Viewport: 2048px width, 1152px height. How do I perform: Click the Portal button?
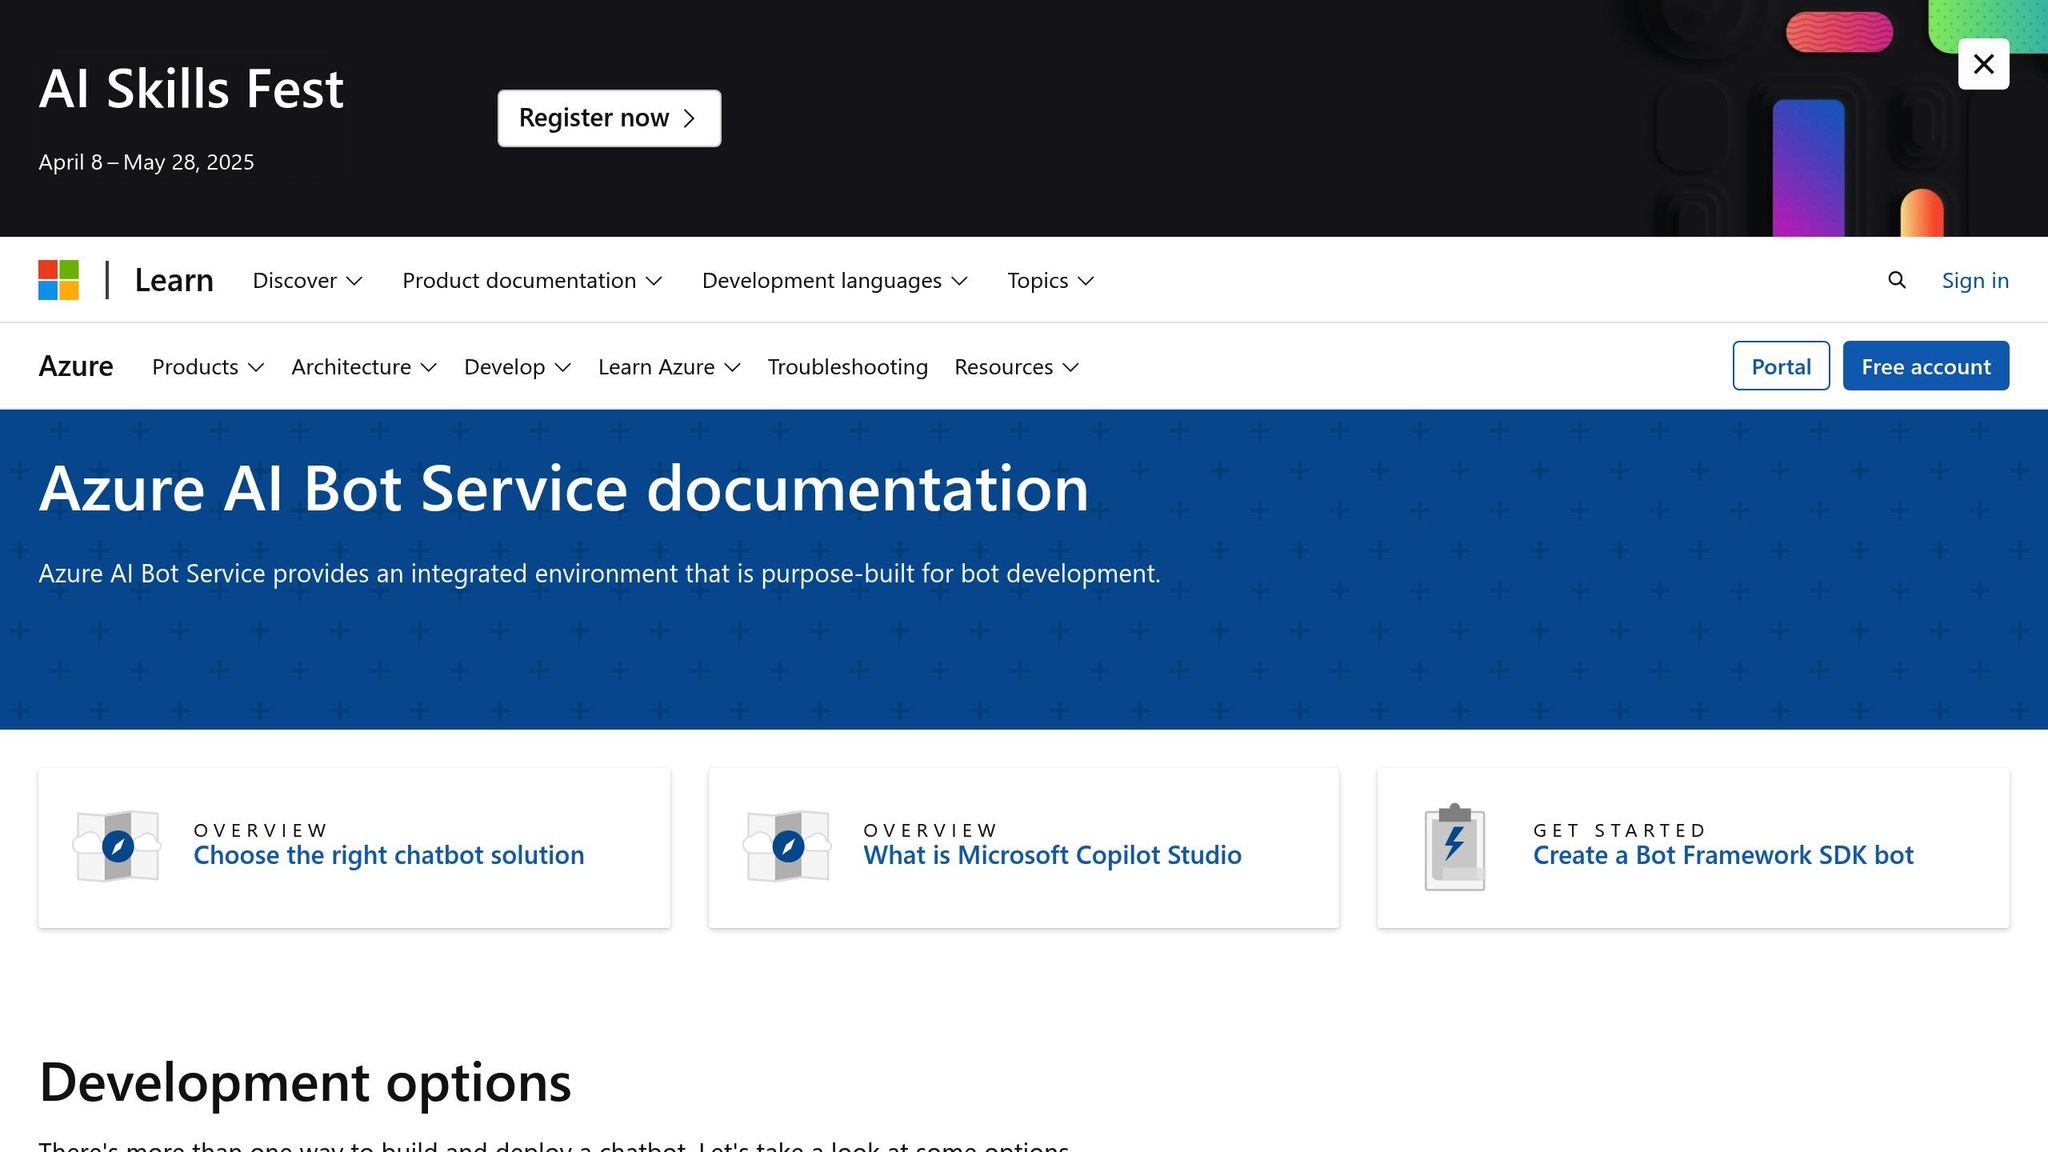(x=1781, y=366)
